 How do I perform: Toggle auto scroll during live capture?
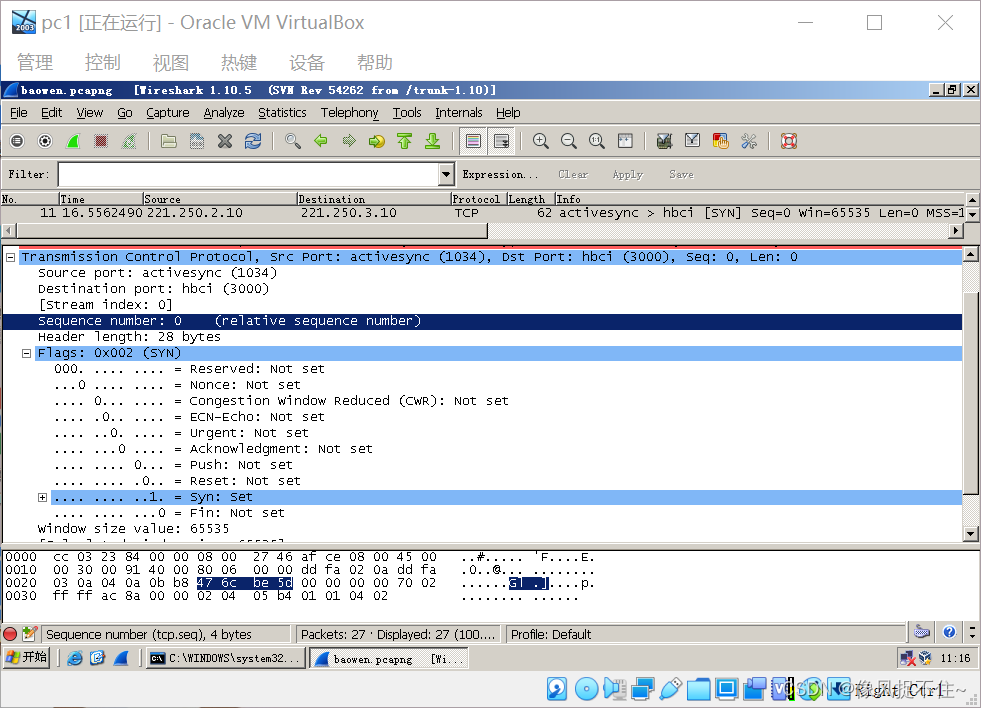pyautogui.click(x=502, y=141)
